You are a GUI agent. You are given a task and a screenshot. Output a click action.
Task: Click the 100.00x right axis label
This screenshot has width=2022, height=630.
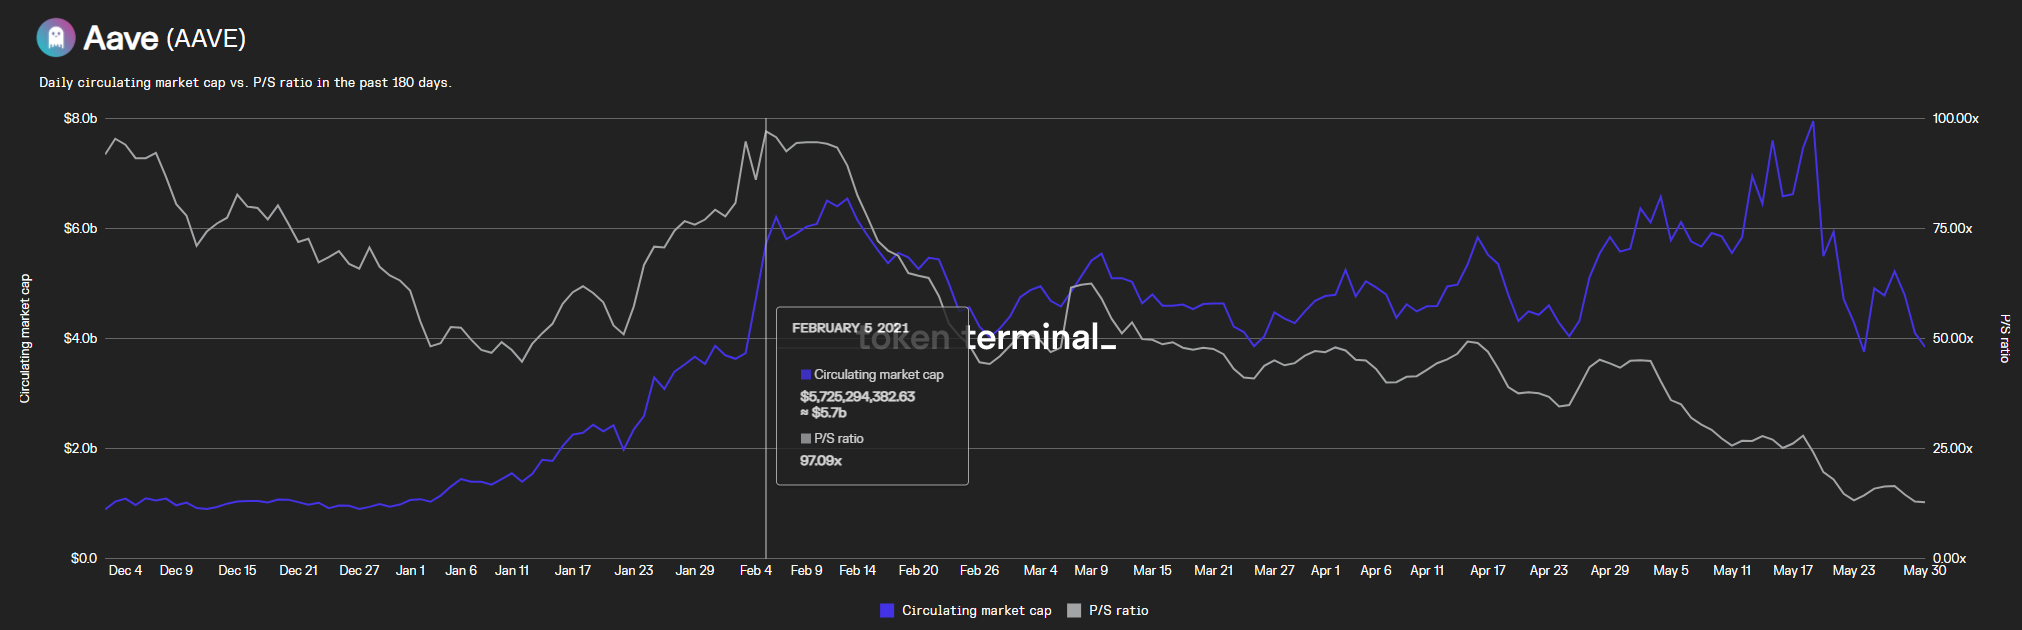click(x=1955, y=118)
